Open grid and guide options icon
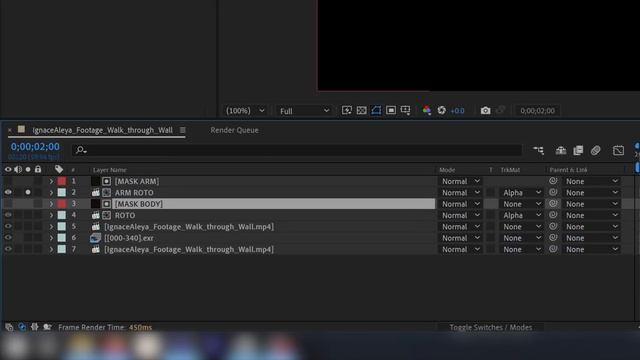 tap(405, 110)
